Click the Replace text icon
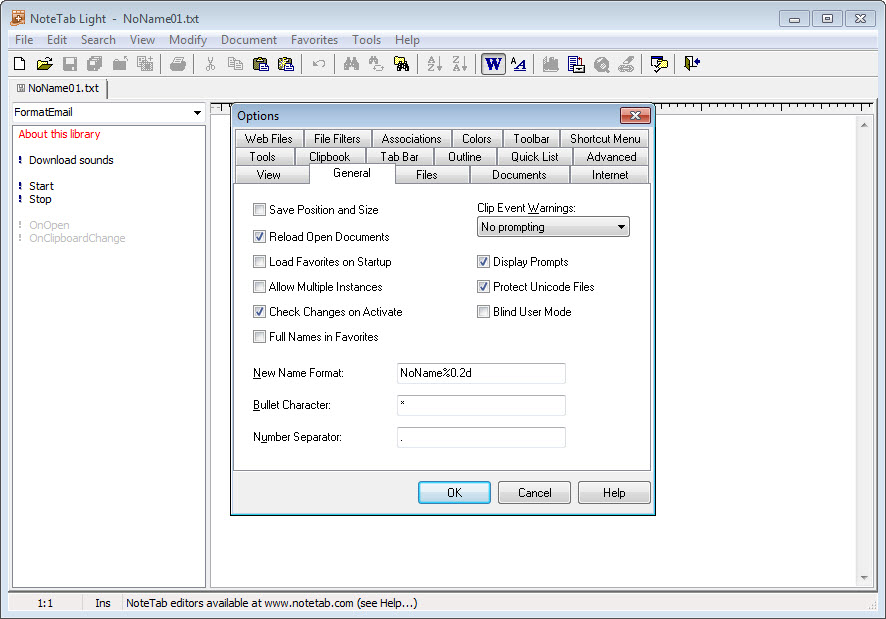Image resolution: width=886 pixels, height=619 pixels. [x=376, y=64]
